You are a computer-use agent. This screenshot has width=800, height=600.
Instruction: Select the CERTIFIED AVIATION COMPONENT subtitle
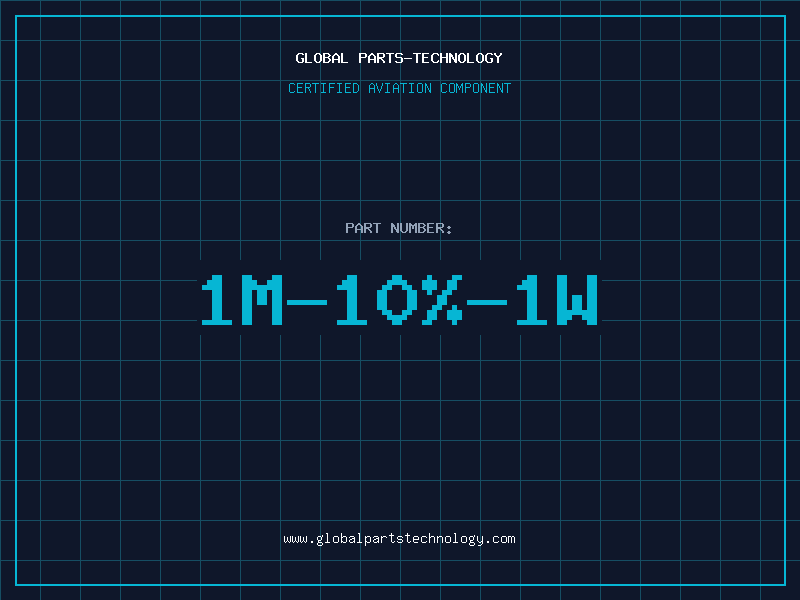[x=399, y=88]
